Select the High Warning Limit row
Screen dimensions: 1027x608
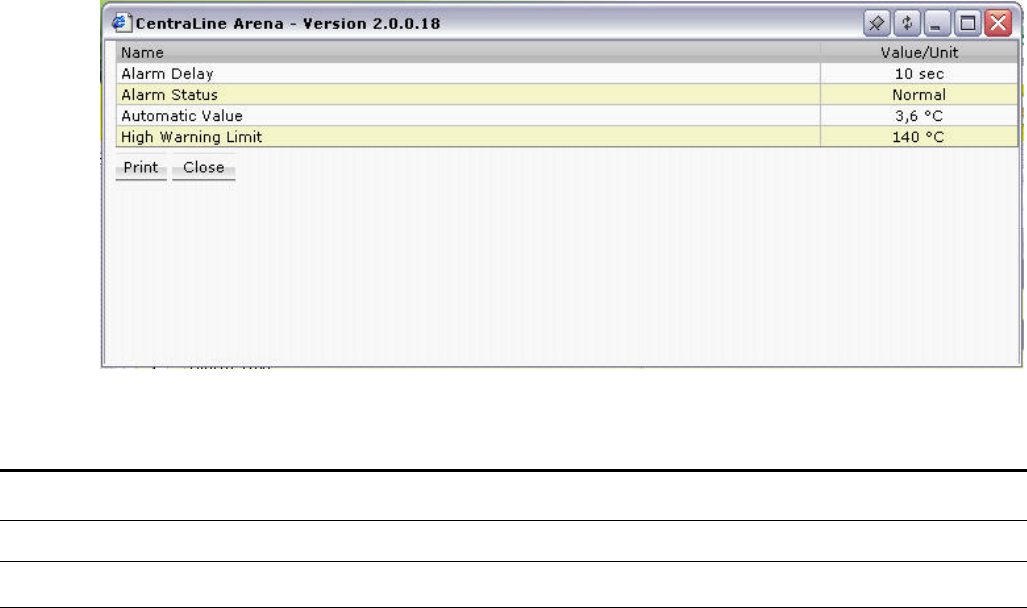click(567, 136)
